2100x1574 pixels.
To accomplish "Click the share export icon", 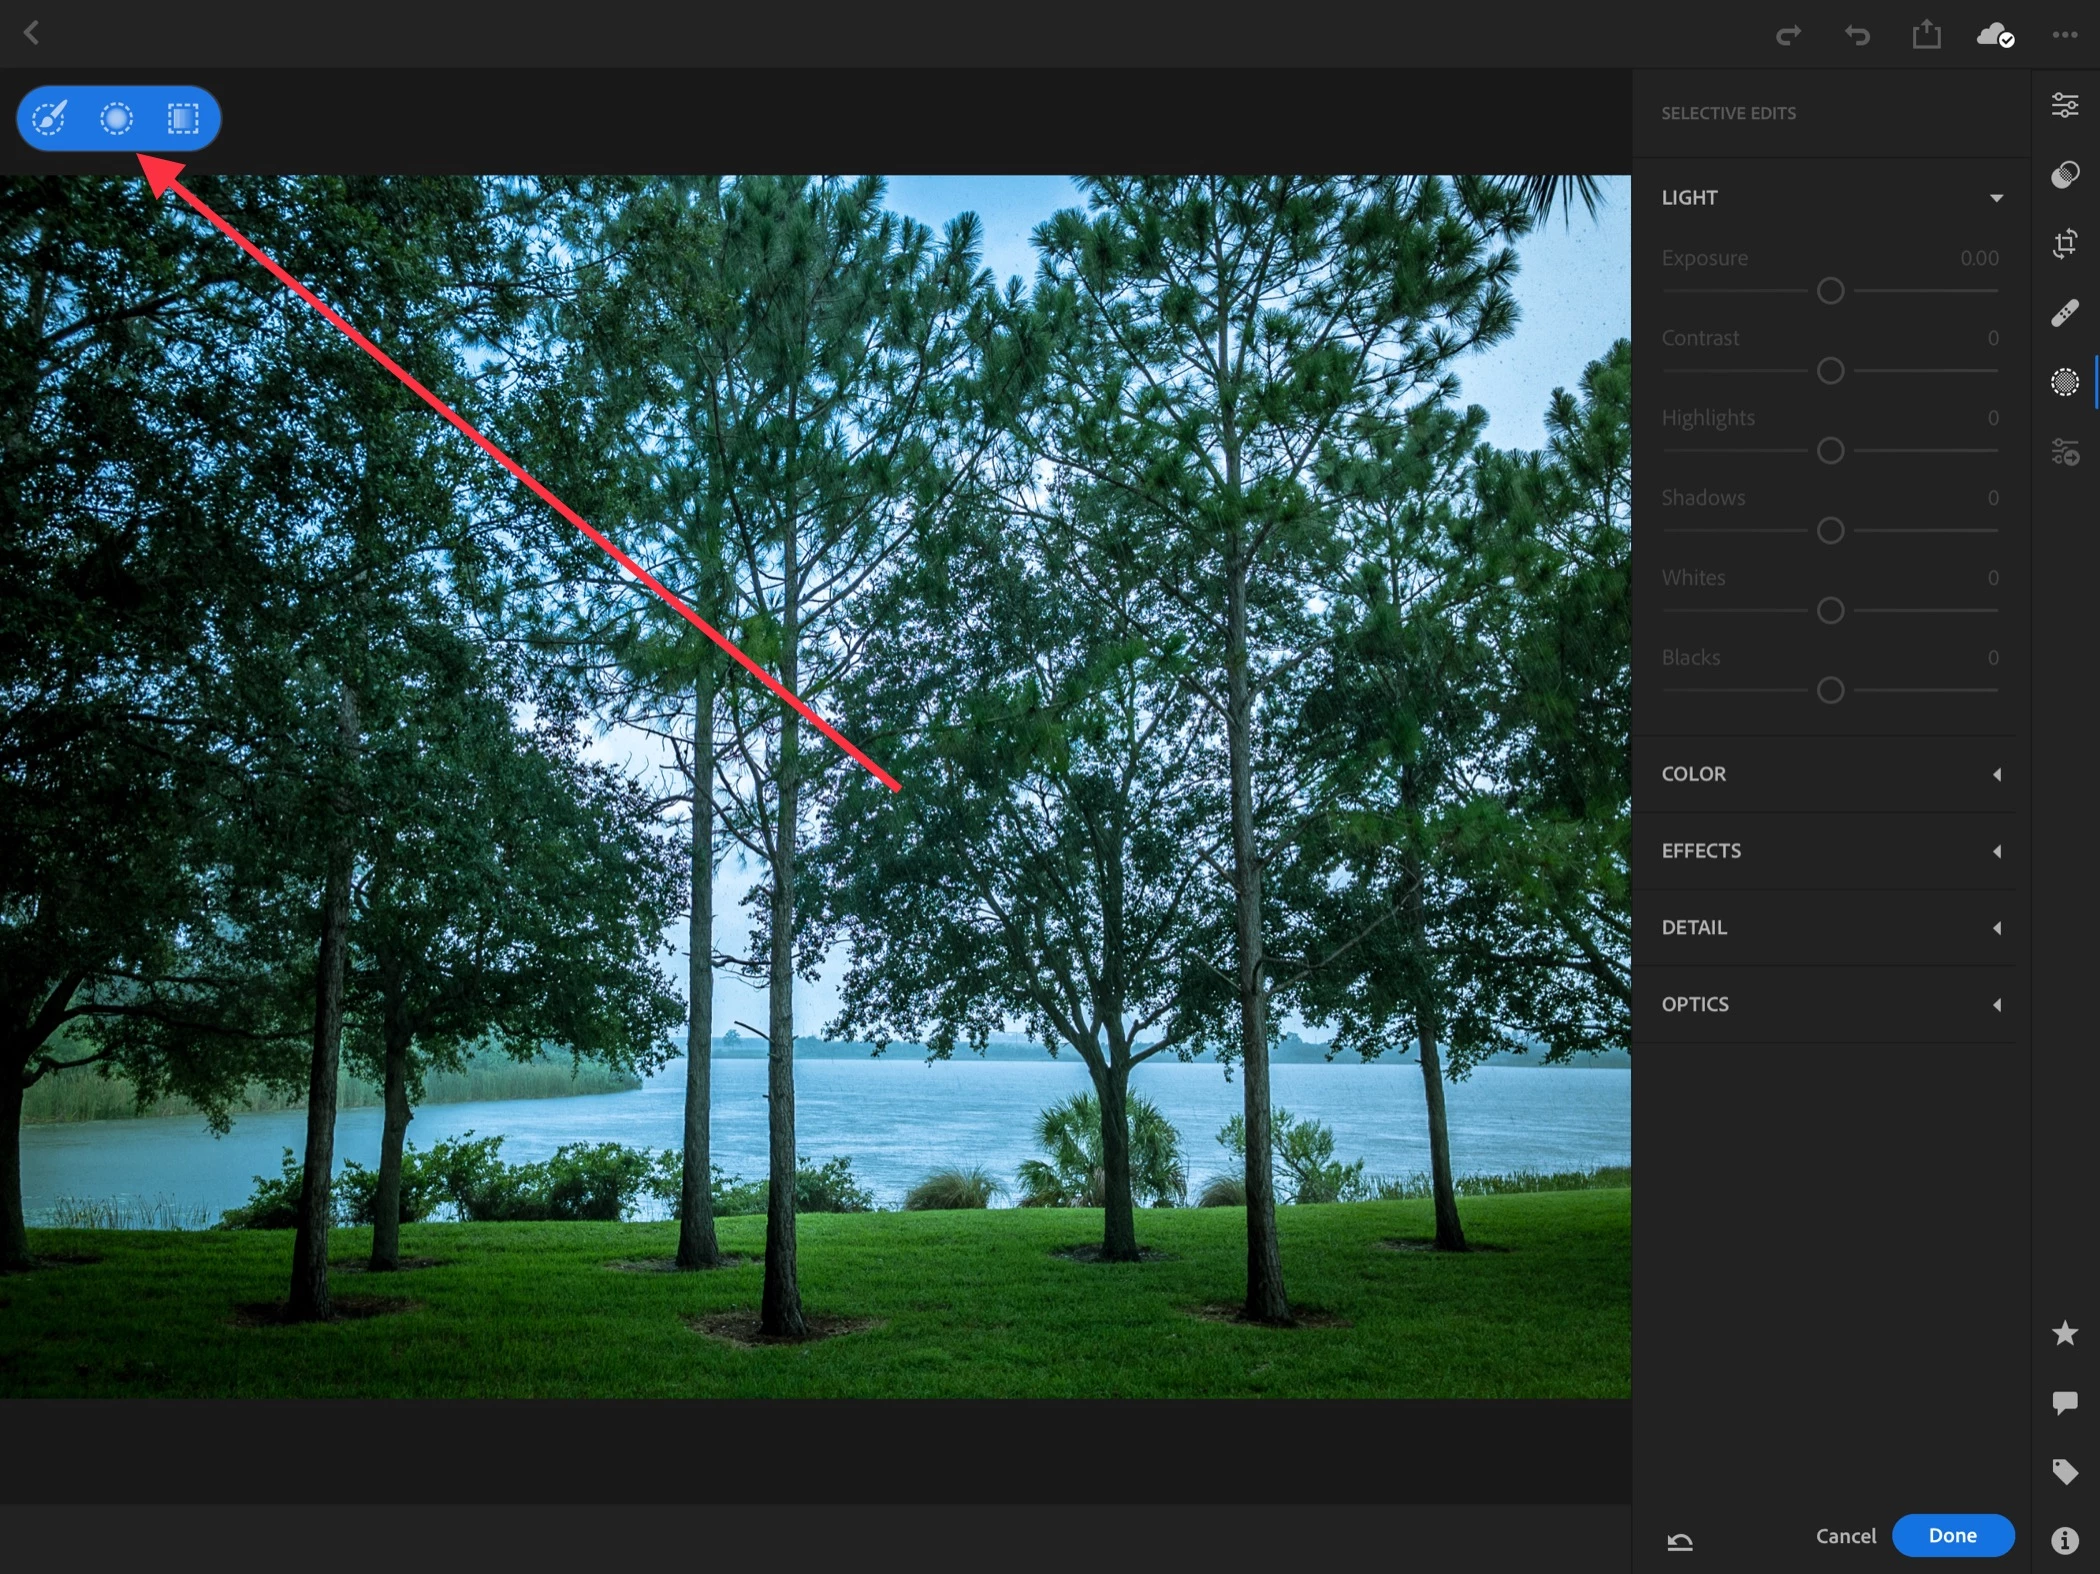I will click(x=1926, y=35).
